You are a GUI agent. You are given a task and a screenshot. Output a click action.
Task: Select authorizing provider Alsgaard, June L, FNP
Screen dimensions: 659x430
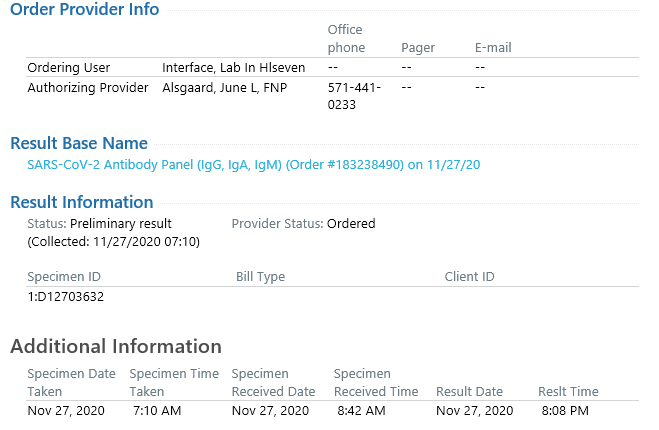pyautogui.click(x=224, y=87)
